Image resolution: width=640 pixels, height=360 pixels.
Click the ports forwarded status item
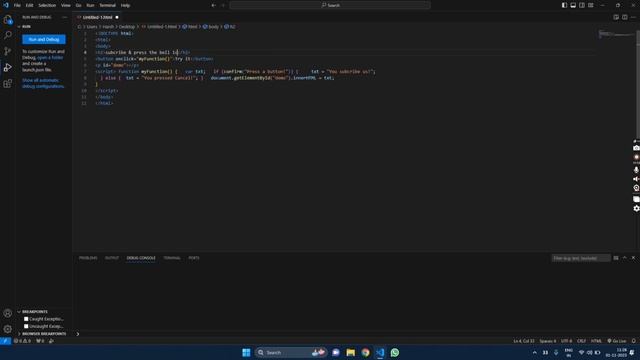click(40, 341)
